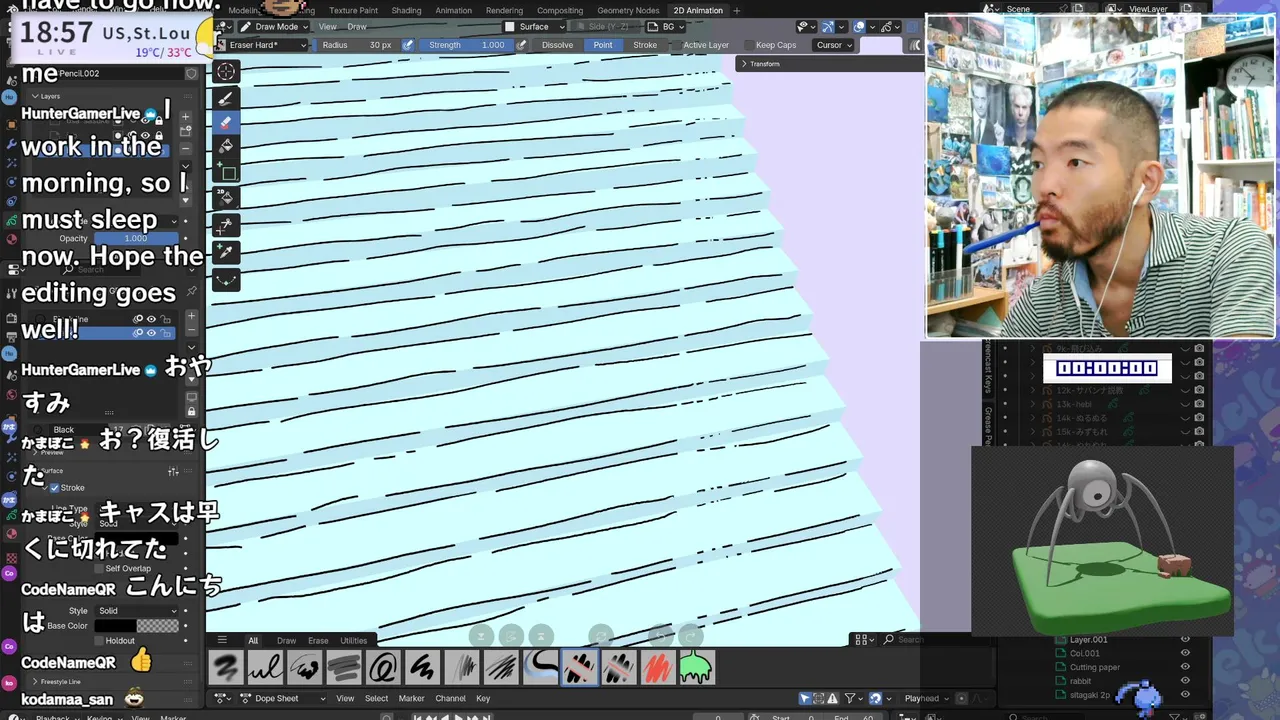Open the Solid style dropdown
The width and height of the screenshot is (1280, 720).
click(x=138, y=610)
